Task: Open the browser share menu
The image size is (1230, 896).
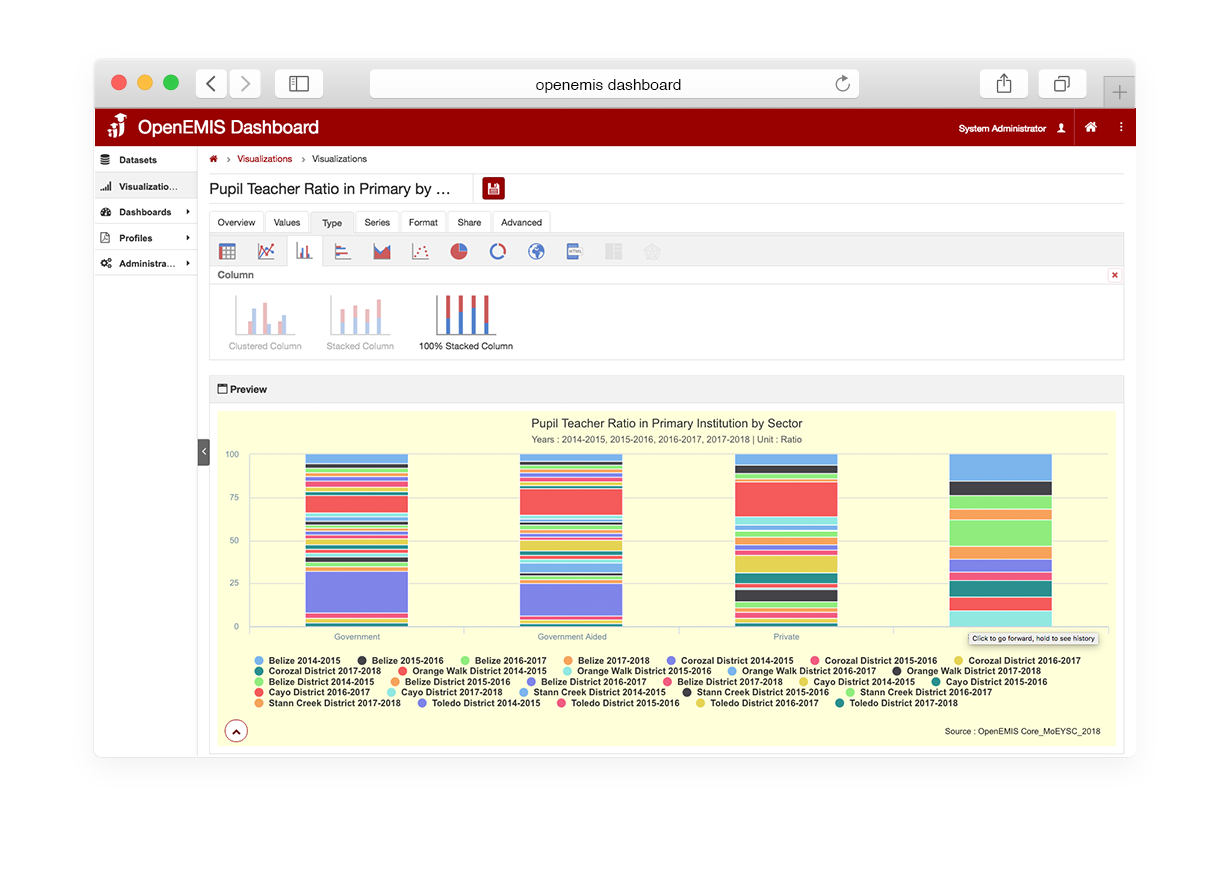Action: pyautogui.click(x=1004, y=84)
